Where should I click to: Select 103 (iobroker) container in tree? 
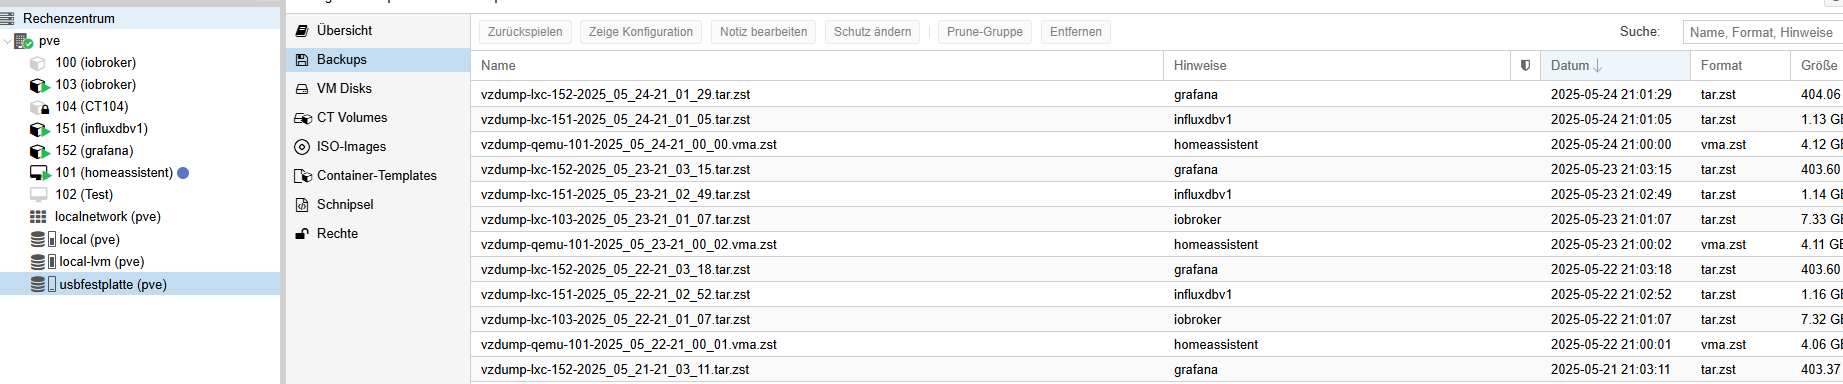[x=95, y=85]
